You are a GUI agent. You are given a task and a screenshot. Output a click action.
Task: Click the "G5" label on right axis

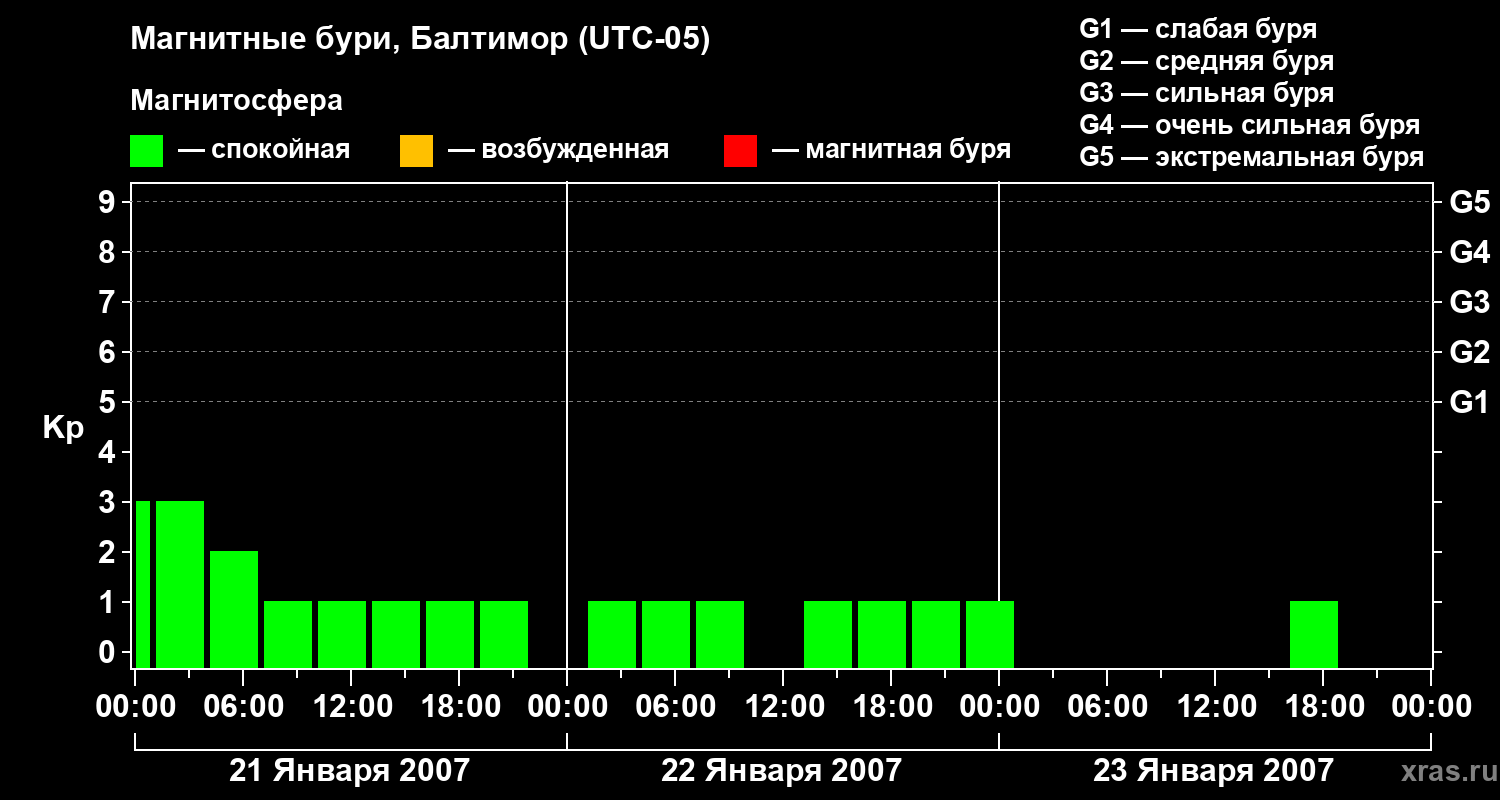pos(1469,202)
